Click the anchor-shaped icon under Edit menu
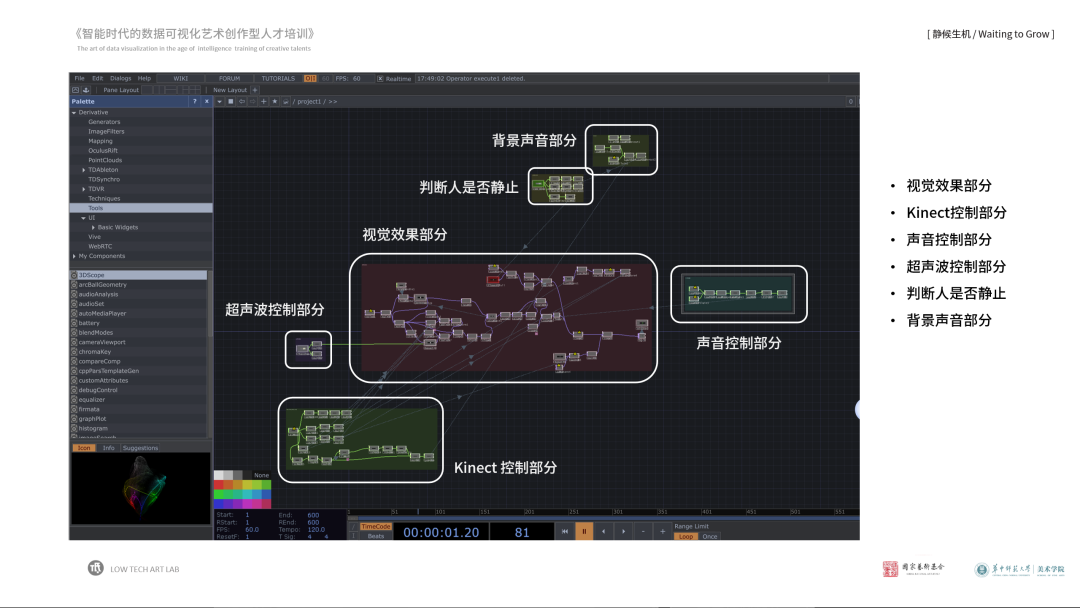The width and height of the screenshot is (1080, 608). pyautogui.click(x=86, y=90)
